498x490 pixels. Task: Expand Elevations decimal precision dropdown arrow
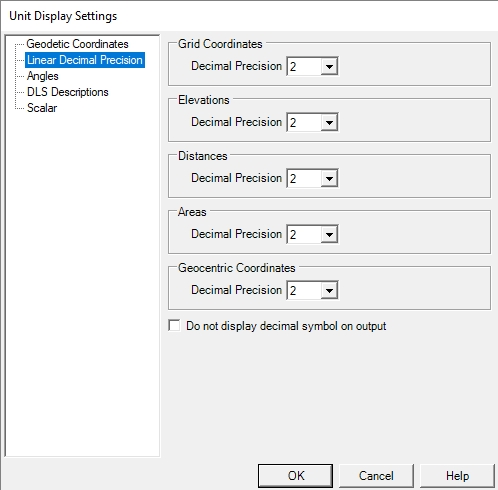329,122
